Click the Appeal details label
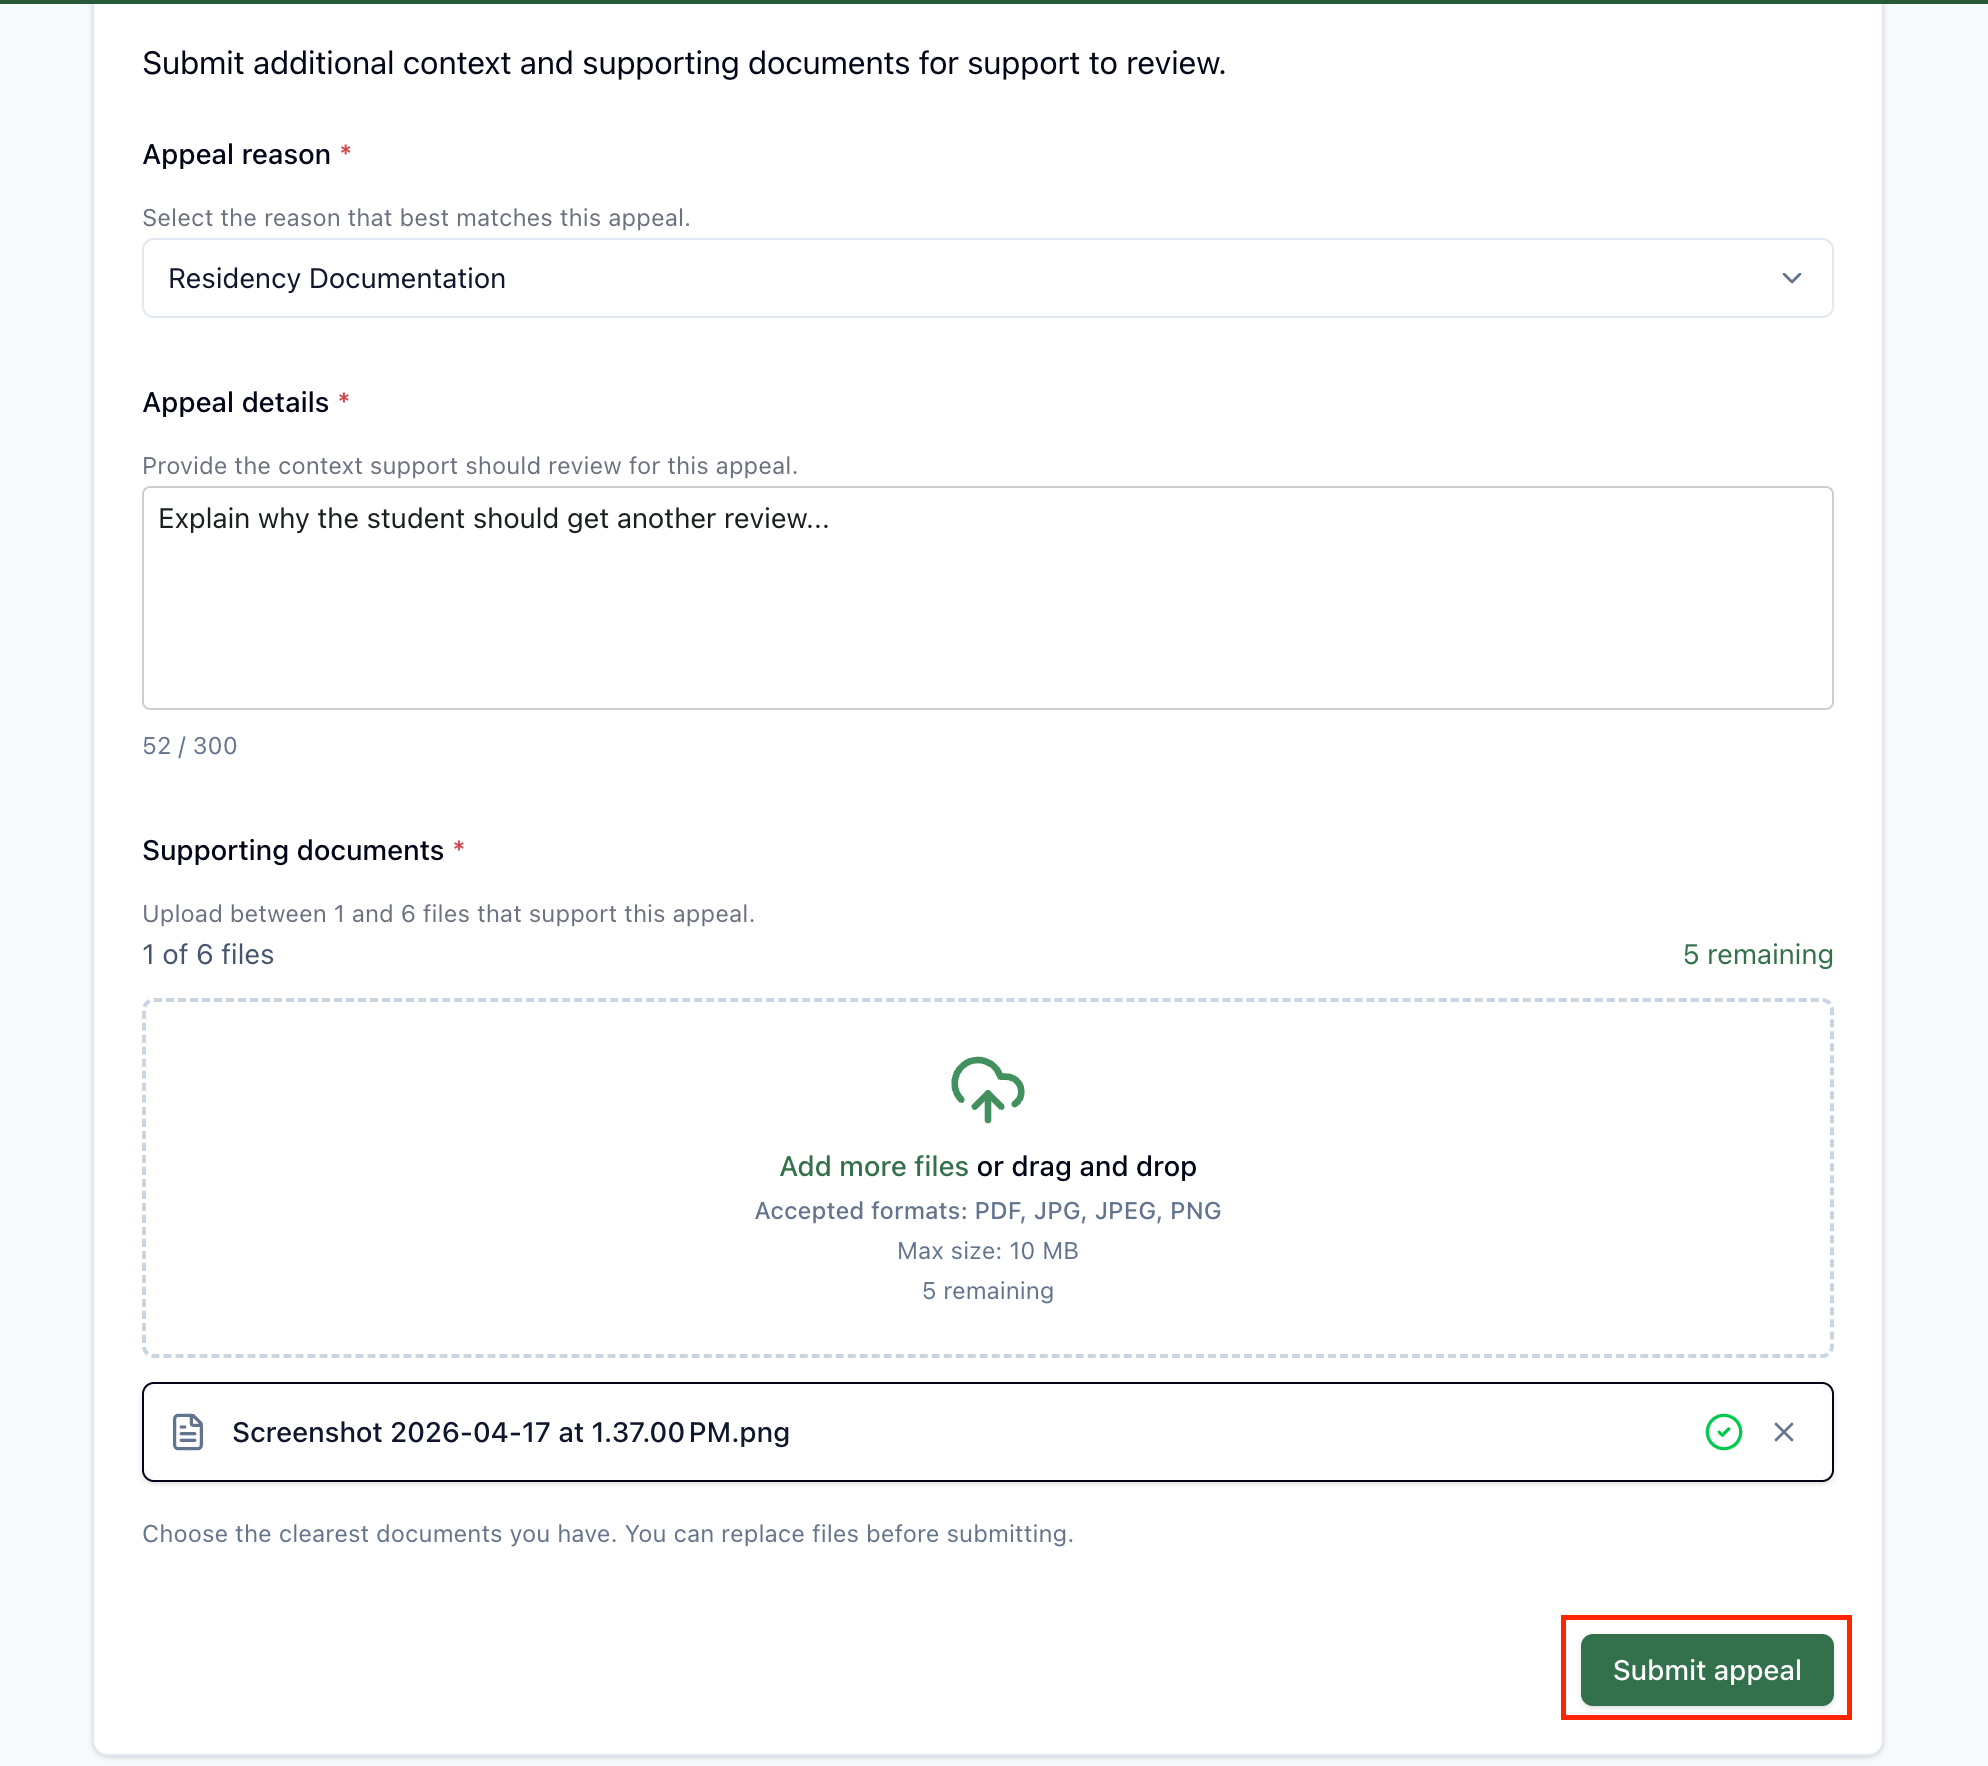The height and width of the screenshot is (1766, 1988). tap(235, 402)
